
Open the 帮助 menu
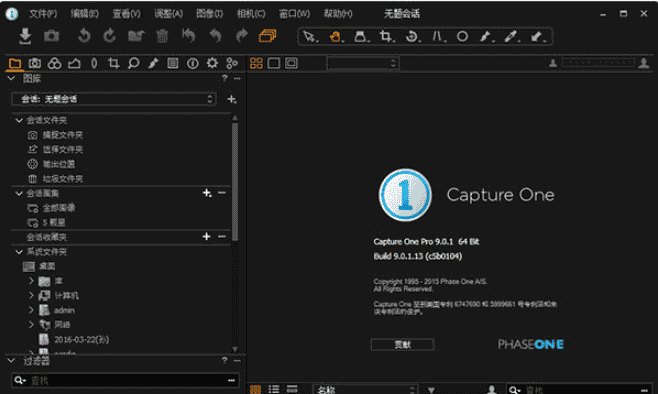pos(338,14)
